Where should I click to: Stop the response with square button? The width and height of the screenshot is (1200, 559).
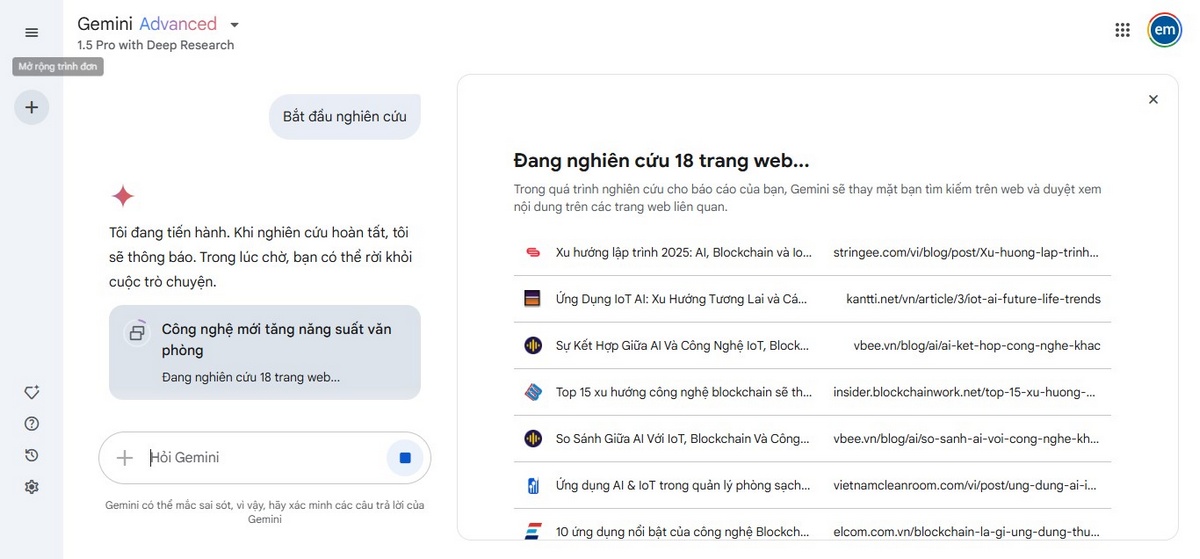pos(405,457)
